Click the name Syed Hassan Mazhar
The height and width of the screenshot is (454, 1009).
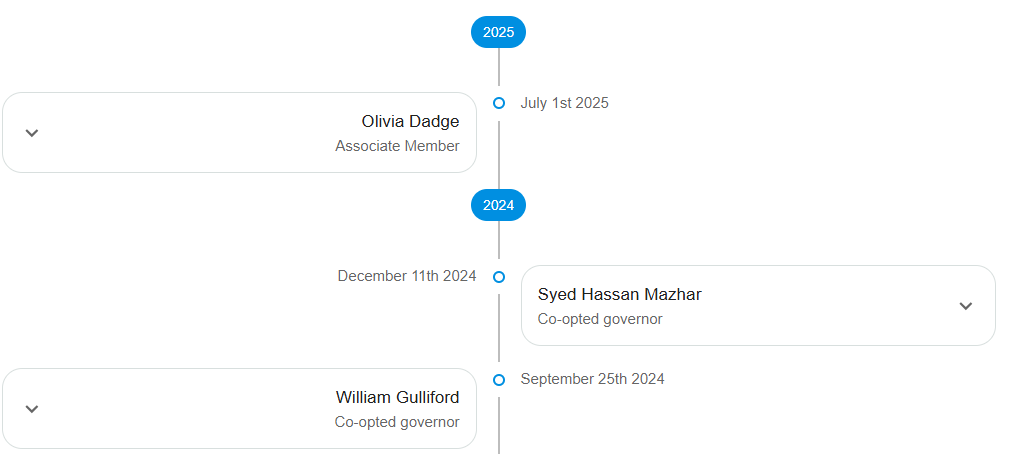tap(619, 294)
